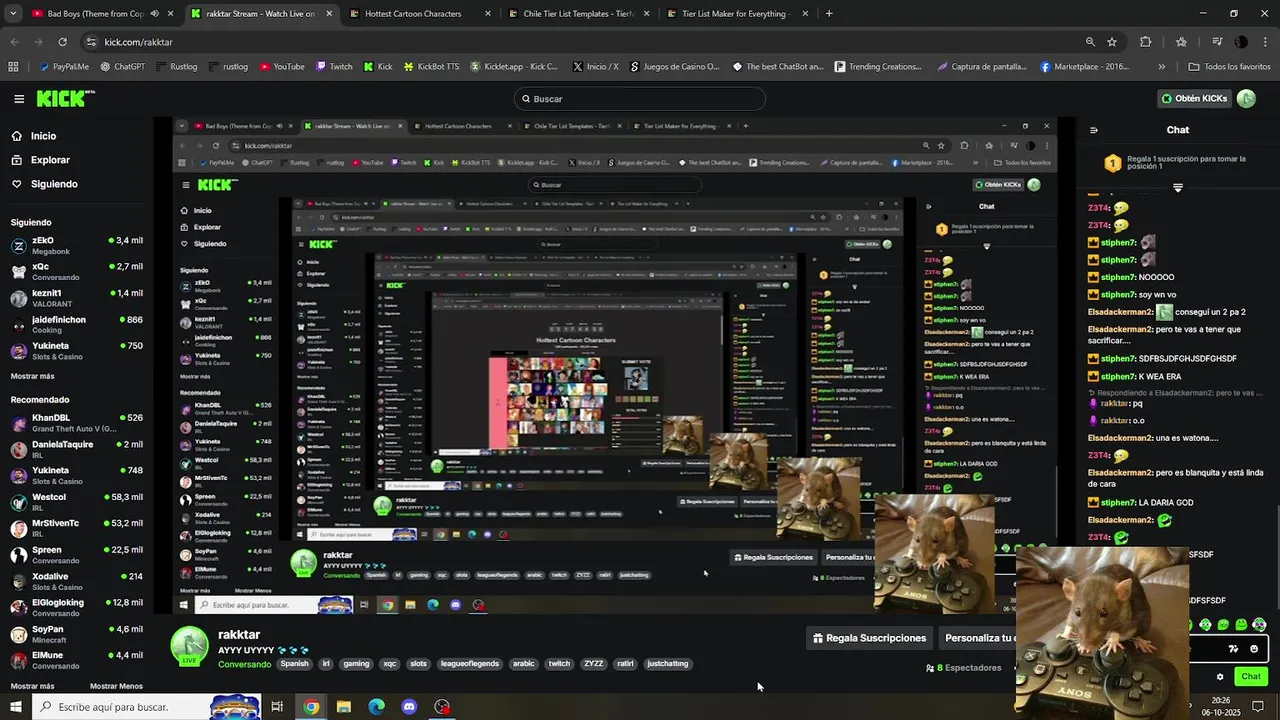
Task: Expand the gift leaderboard arrow under the banner
Action: pyautogui.click(x=1177, y=188)
